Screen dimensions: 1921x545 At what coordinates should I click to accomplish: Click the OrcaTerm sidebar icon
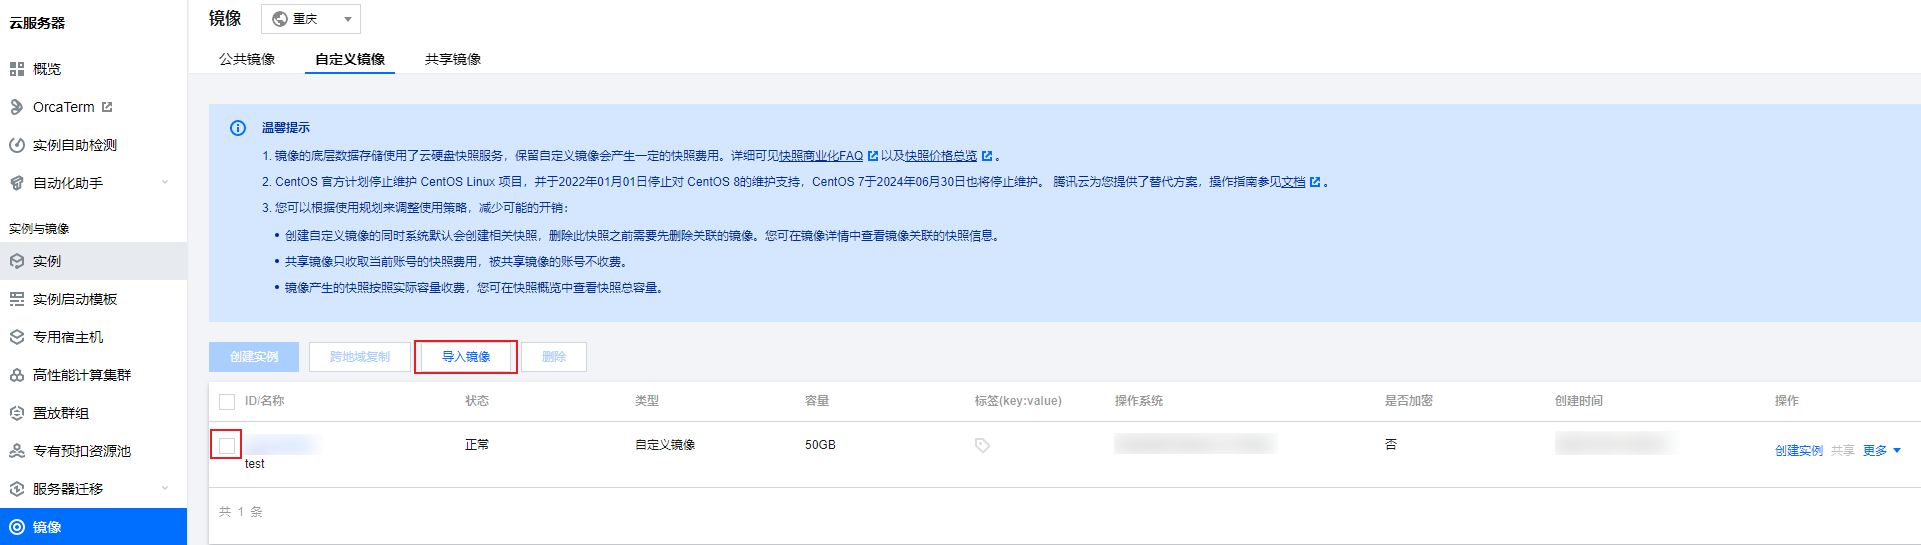pyautogui.click(x=17, y=107)
